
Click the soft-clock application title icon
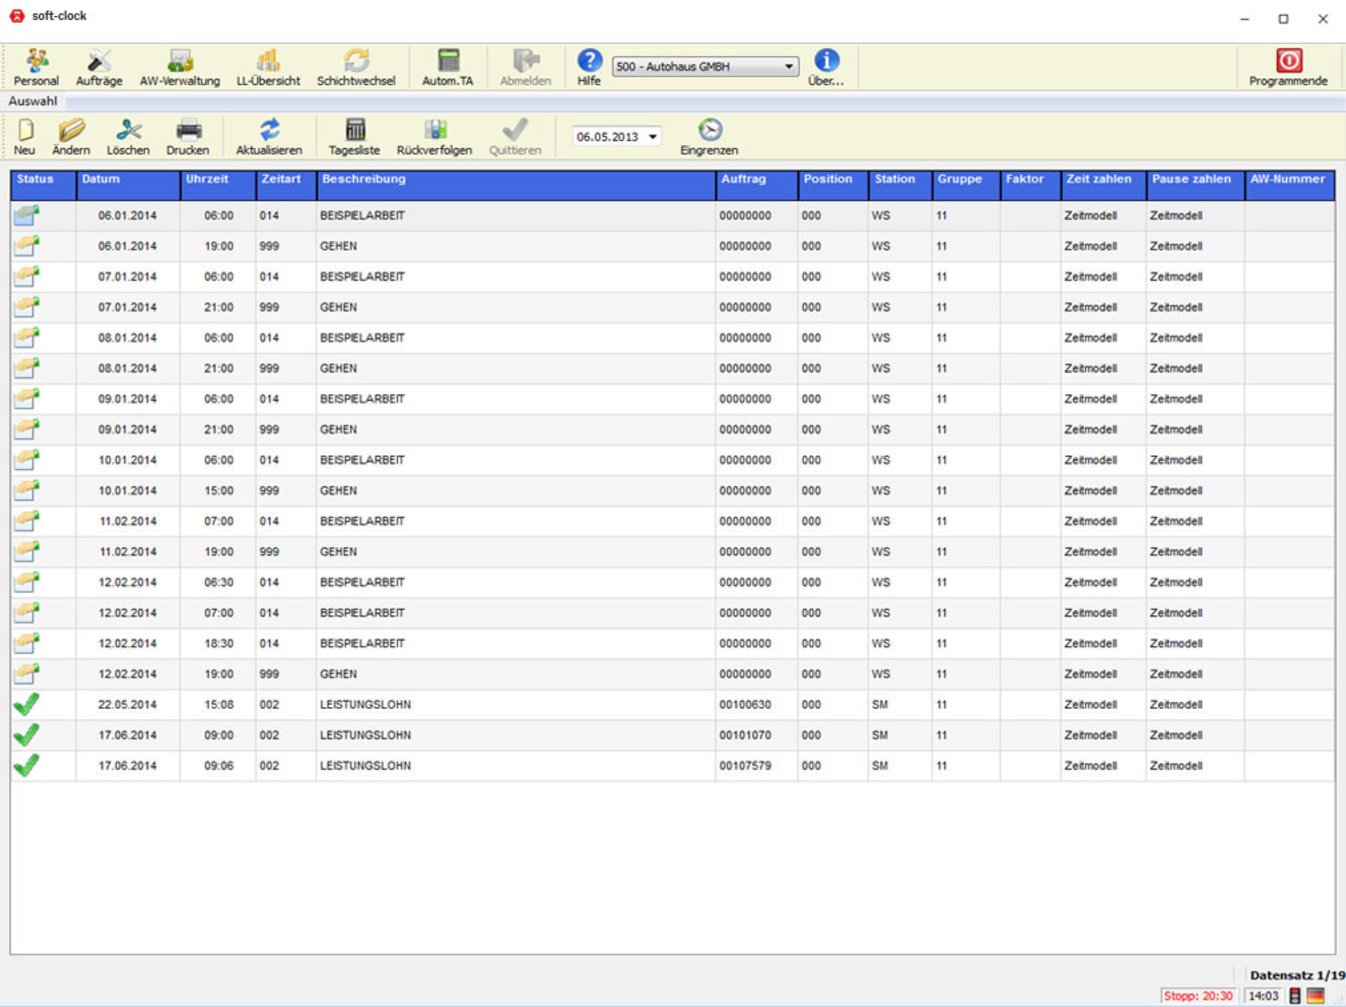pyautogui.click(x=16, y=15)
